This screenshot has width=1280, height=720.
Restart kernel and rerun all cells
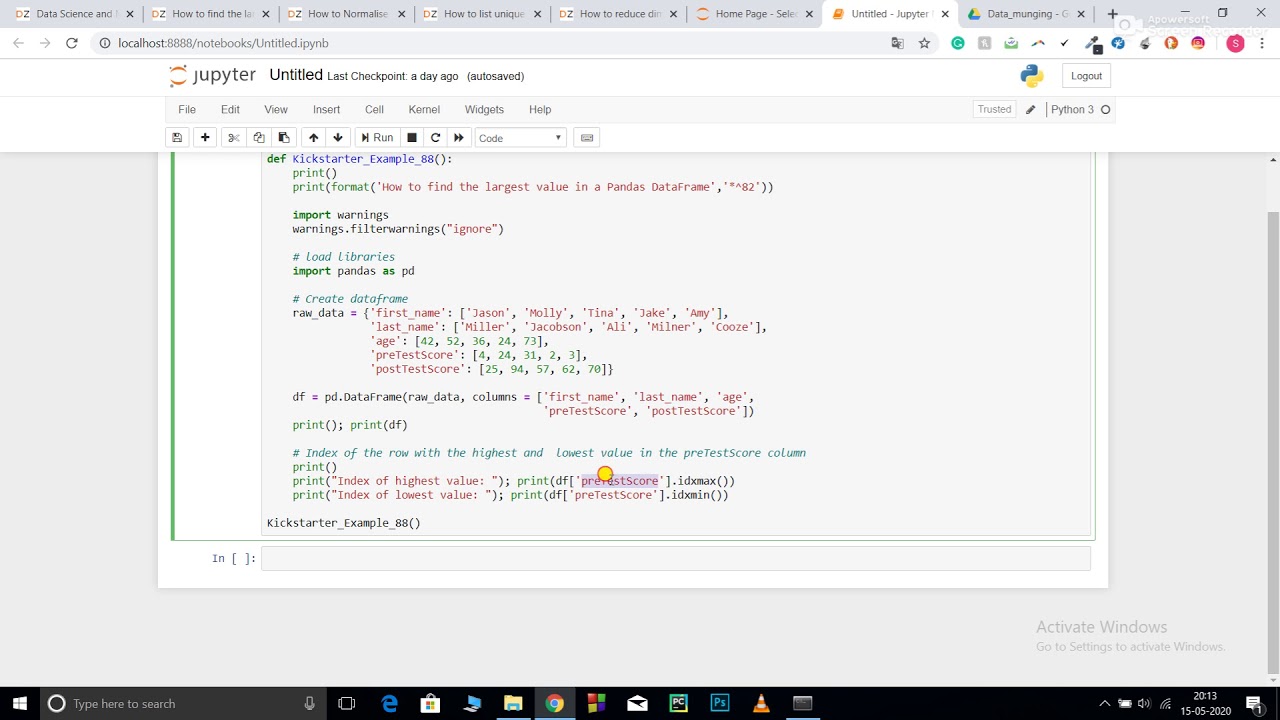tap(459, 138)
